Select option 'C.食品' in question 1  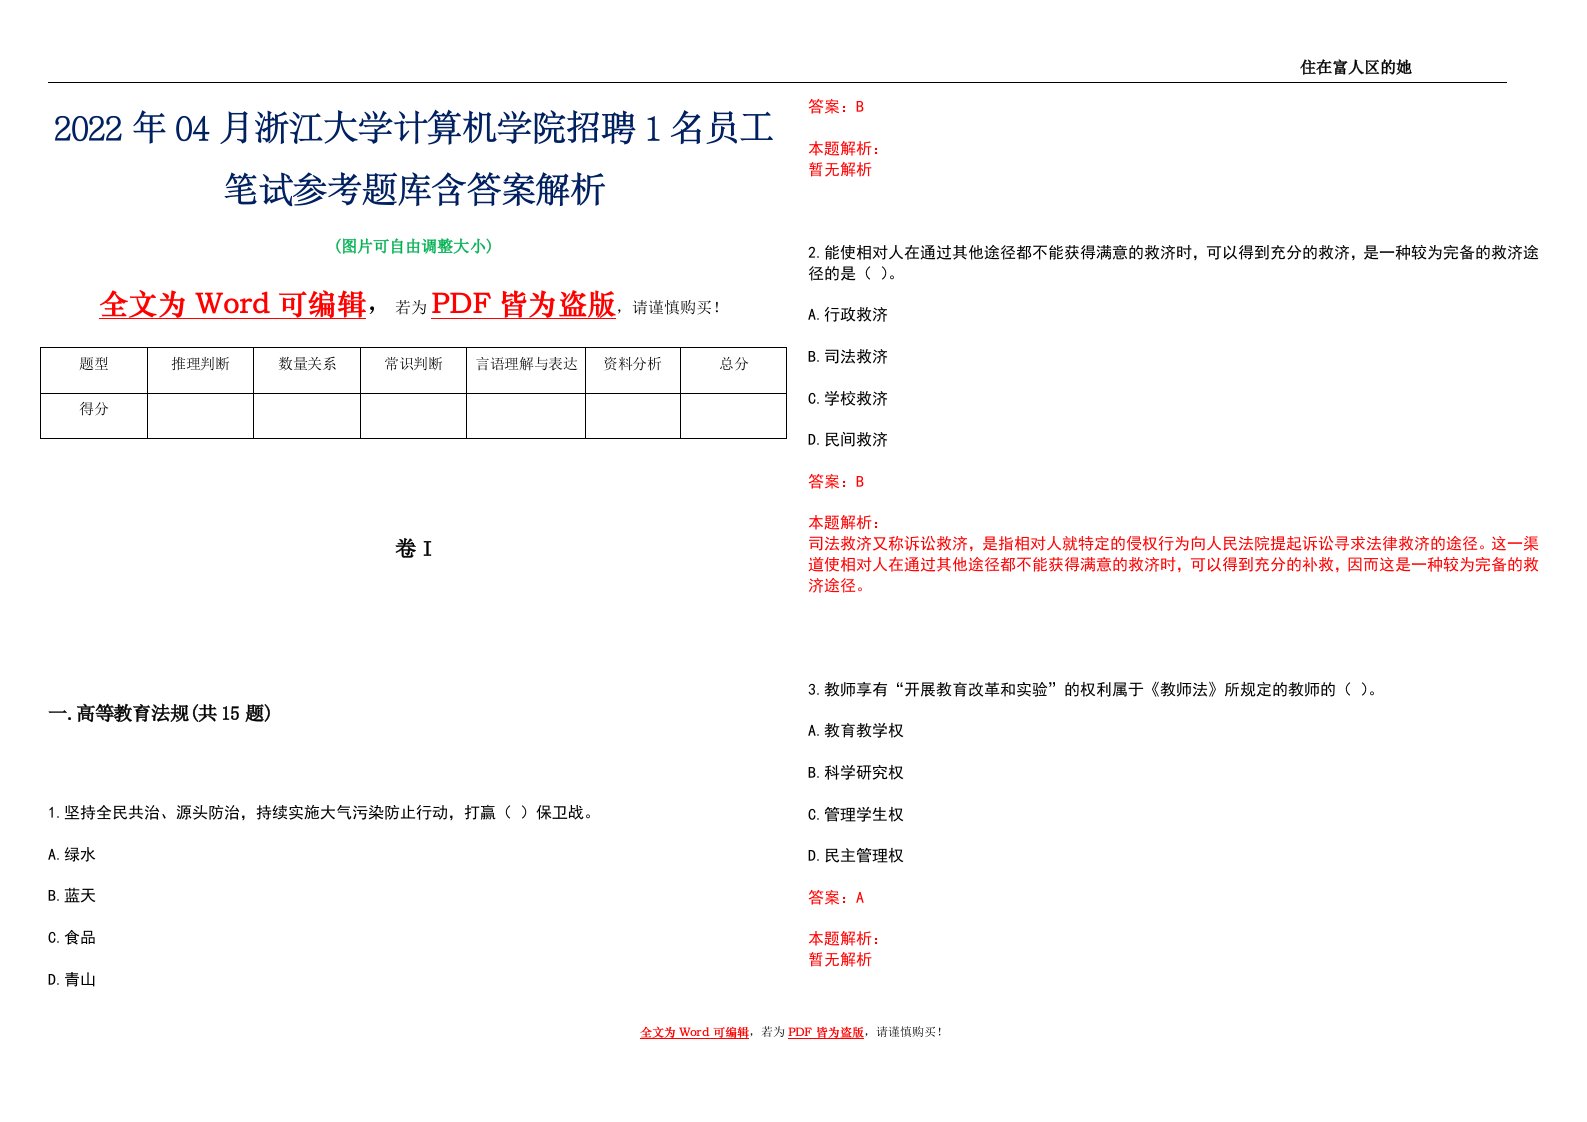(x=72, y=938)
